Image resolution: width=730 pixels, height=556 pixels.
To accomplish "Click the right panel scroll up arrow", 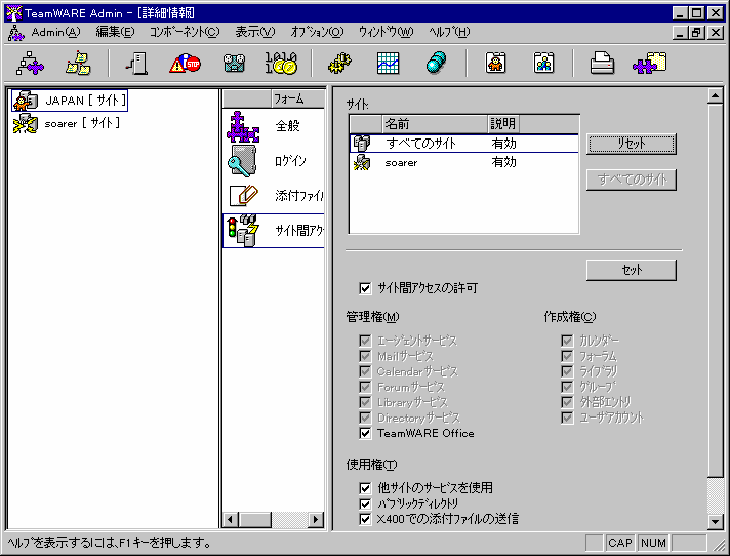I will pyautogui.click(x=715, y=96).
